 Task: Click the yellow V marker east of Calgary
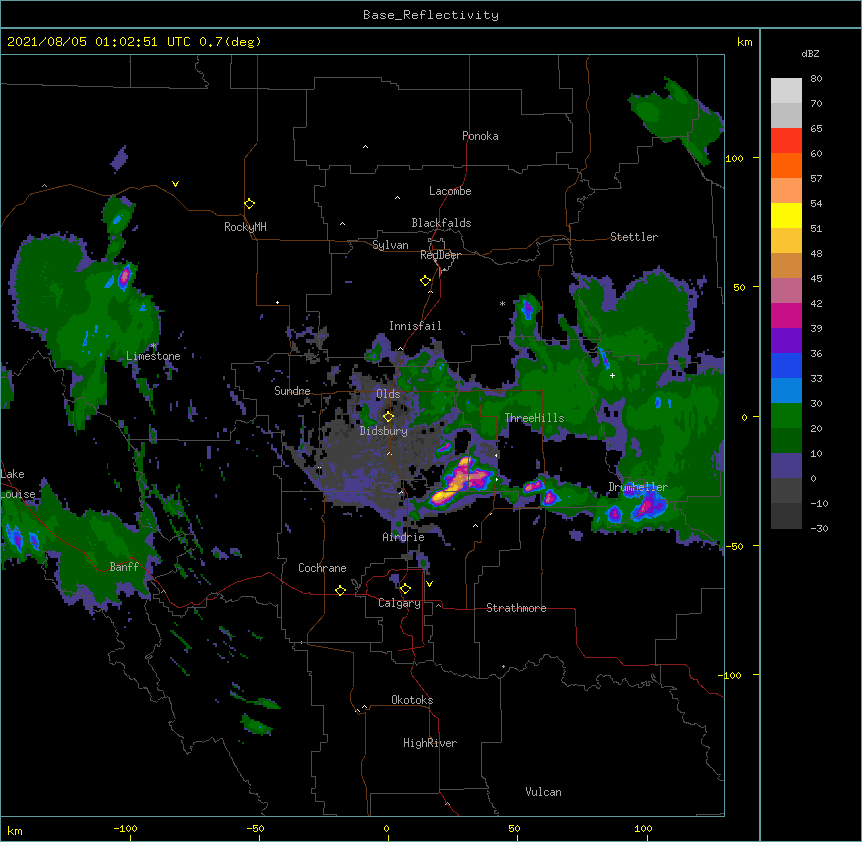coord(429,584)
